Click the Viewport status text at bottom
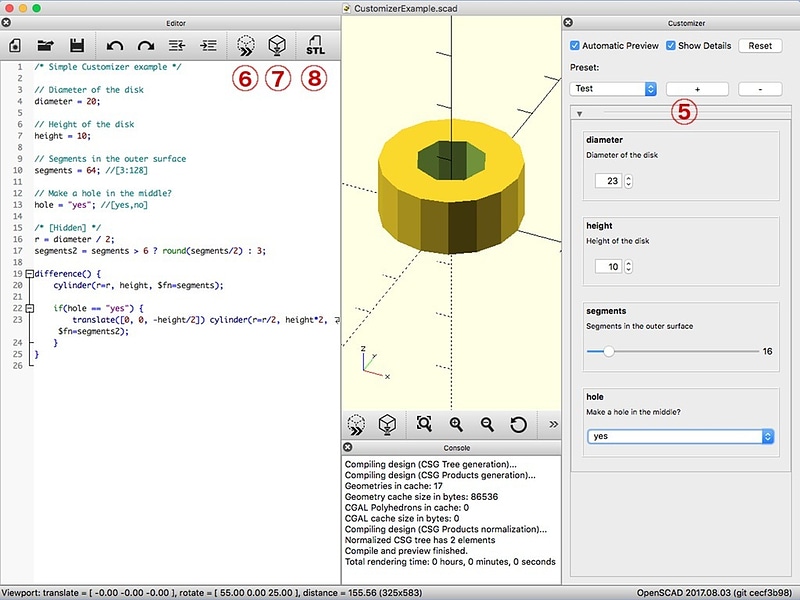 coord(212,593)
